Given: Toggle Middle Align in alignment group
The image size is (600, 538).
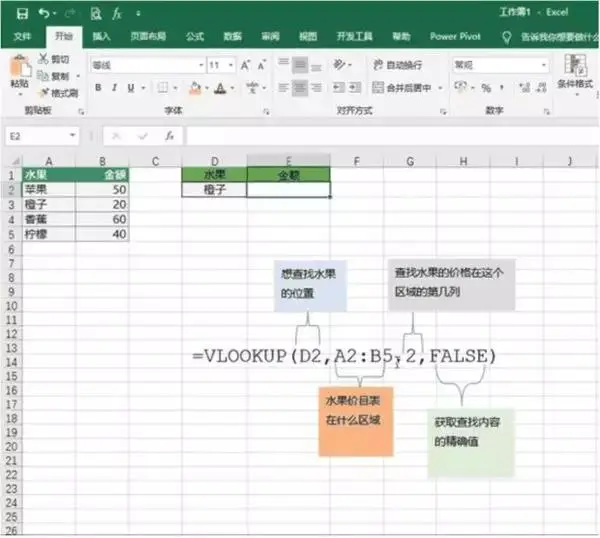Looking at the screenshot, I should pyautogui.click(x=300, y=65).
